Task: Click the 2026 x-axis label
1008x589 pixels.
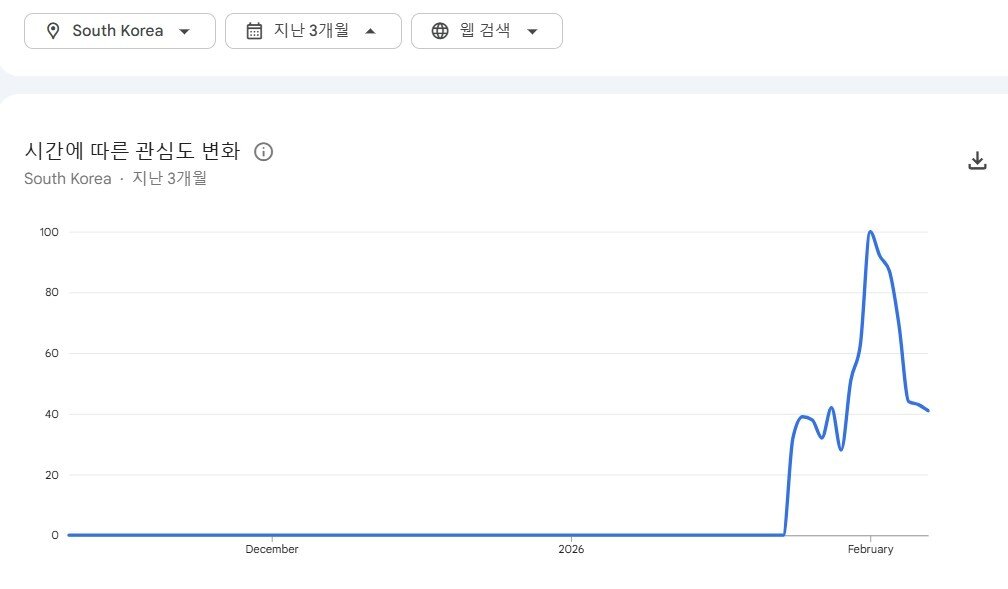Action: click(x=571, y=549)
